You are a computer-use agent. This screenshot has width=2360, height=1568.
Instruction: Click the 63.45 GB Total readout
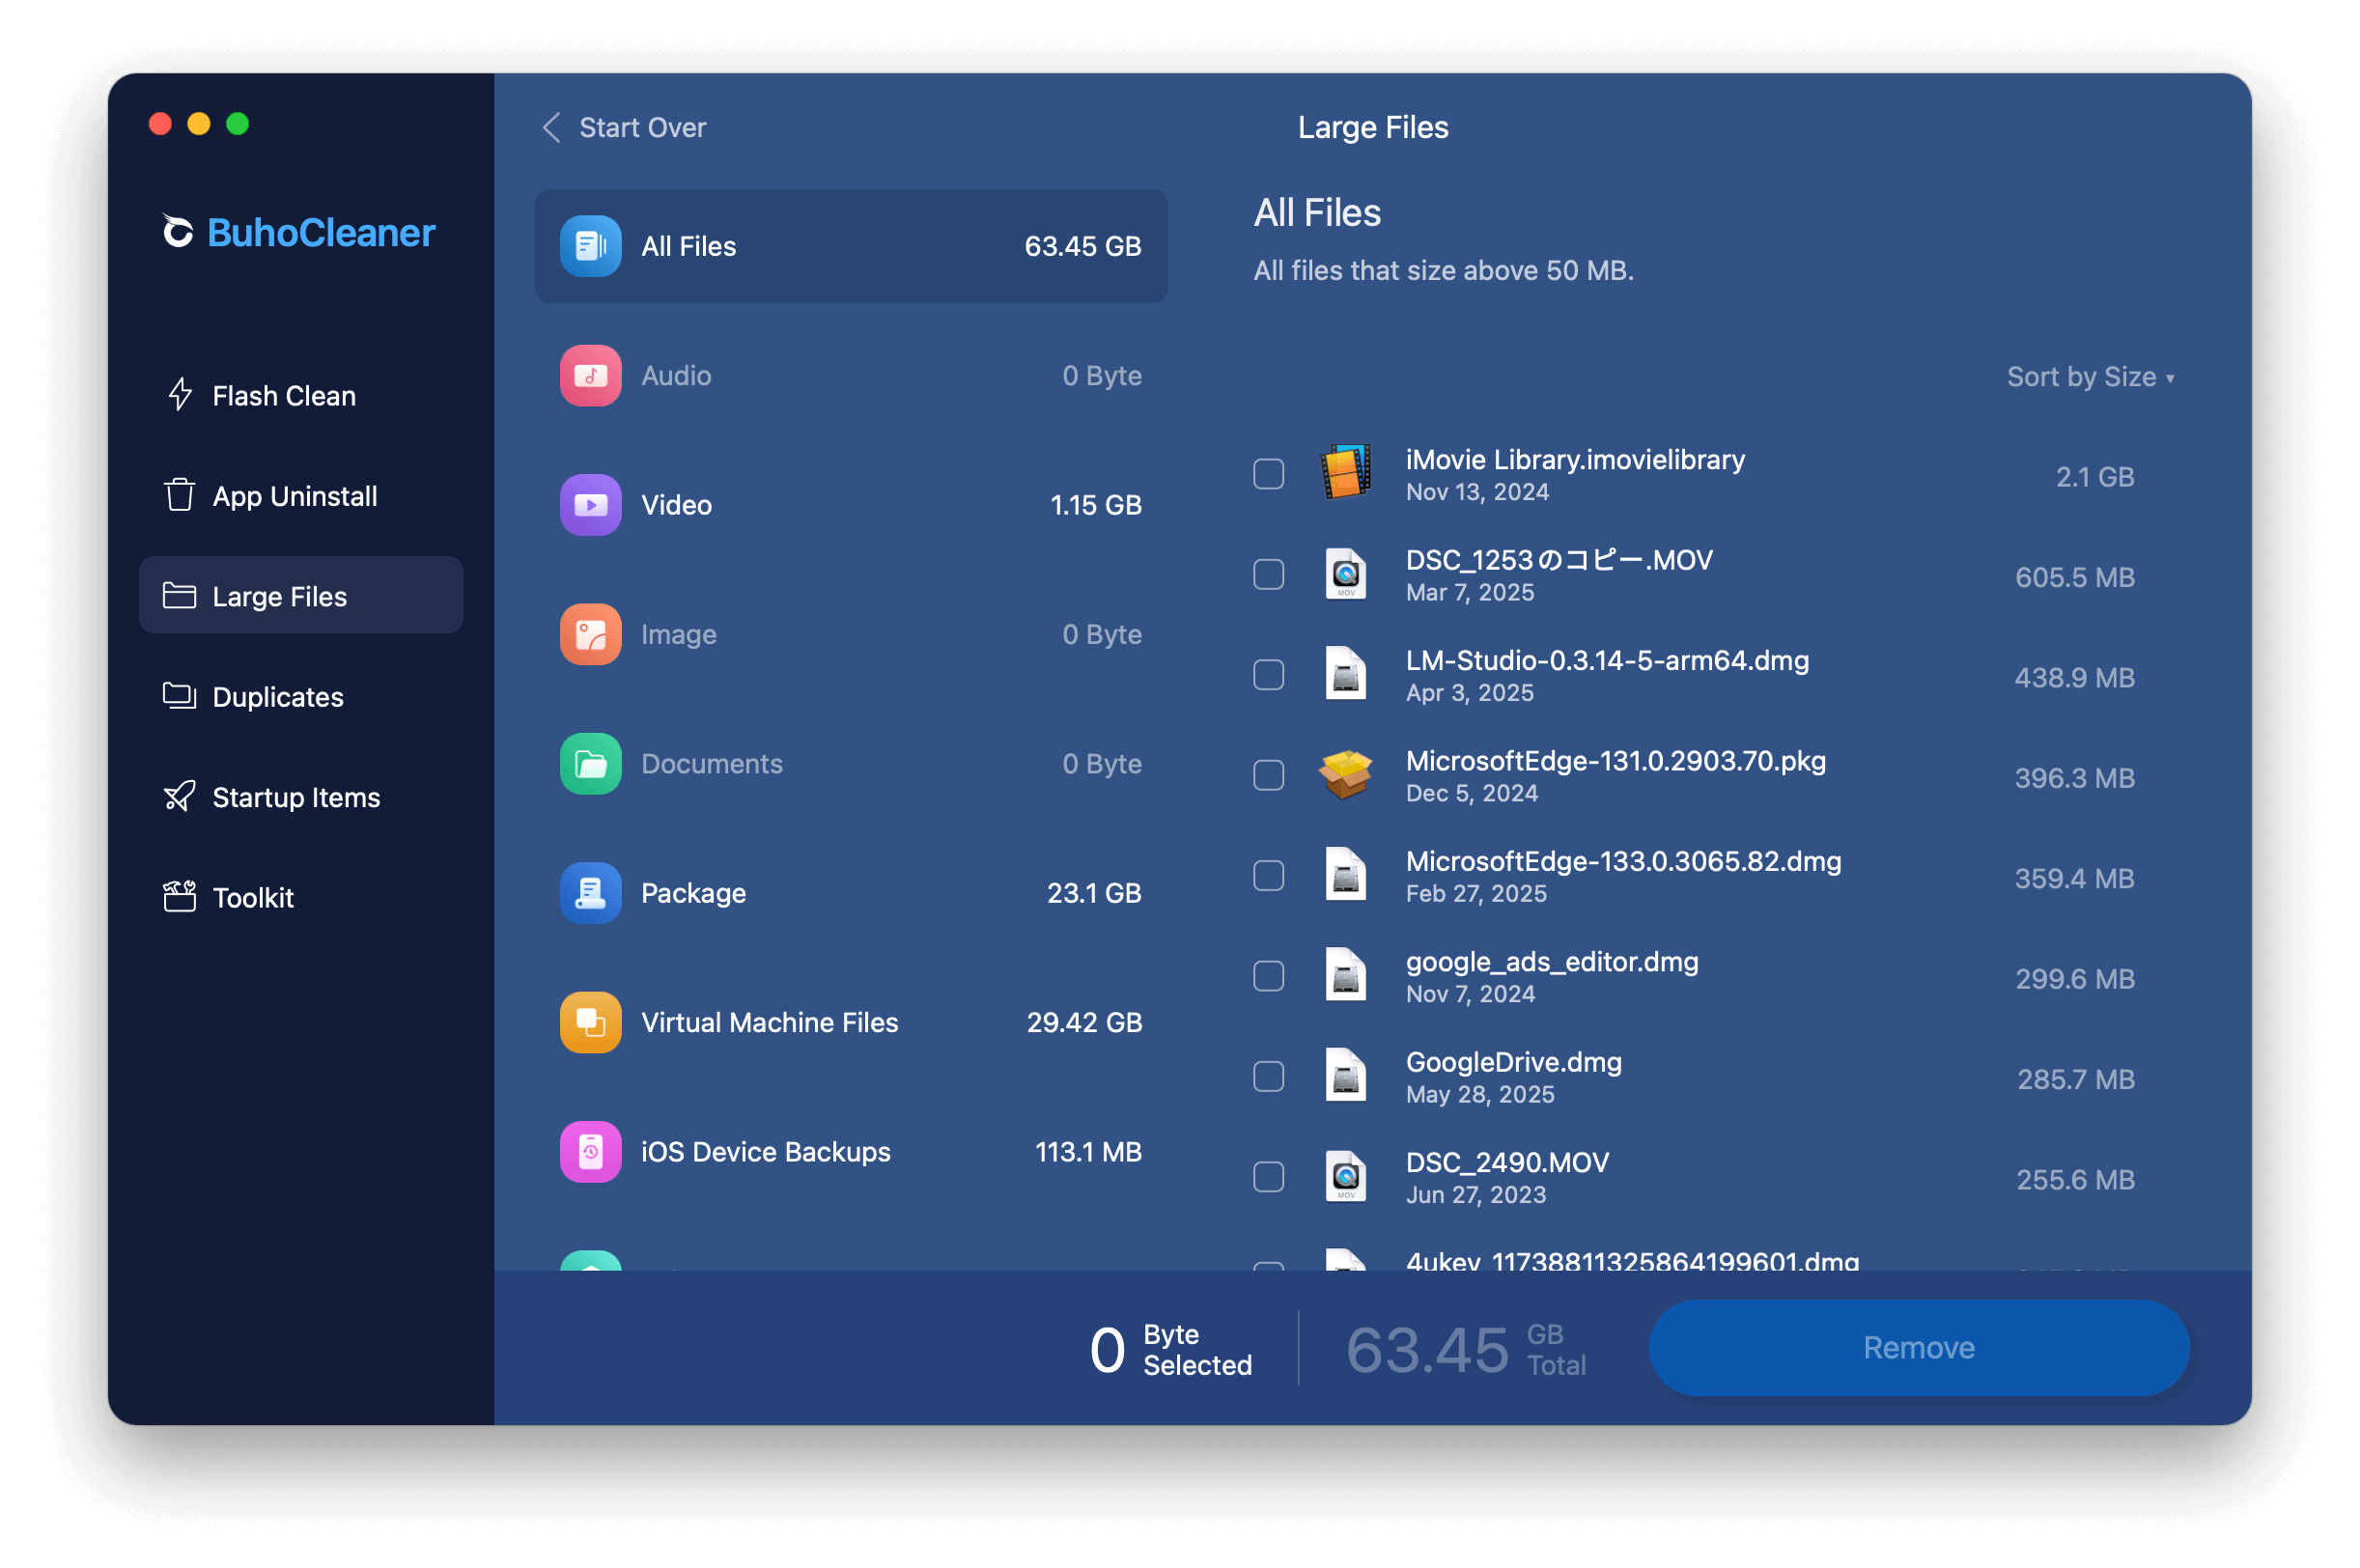coord(1466,1349)
